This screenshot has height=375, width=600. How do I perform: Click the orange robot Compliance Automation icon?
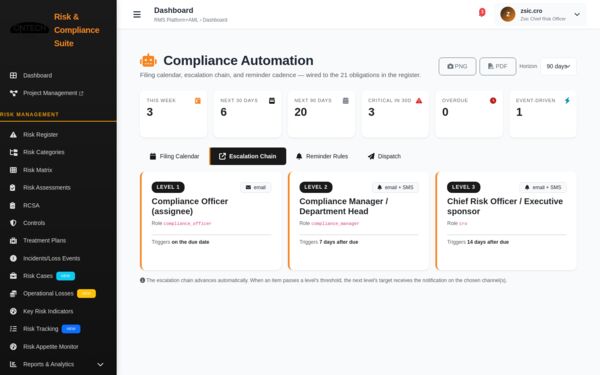[148, 60]
